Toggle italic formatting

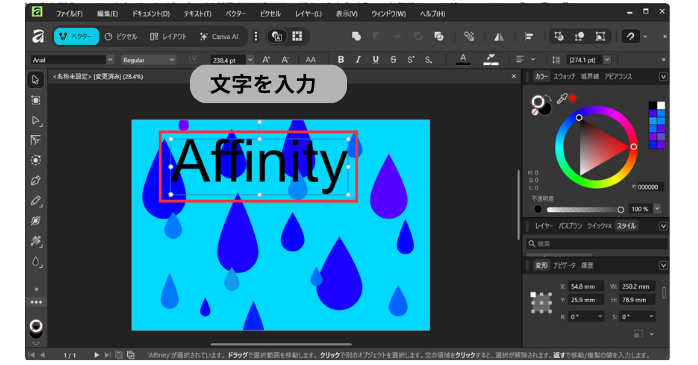[x=358, y=60]
